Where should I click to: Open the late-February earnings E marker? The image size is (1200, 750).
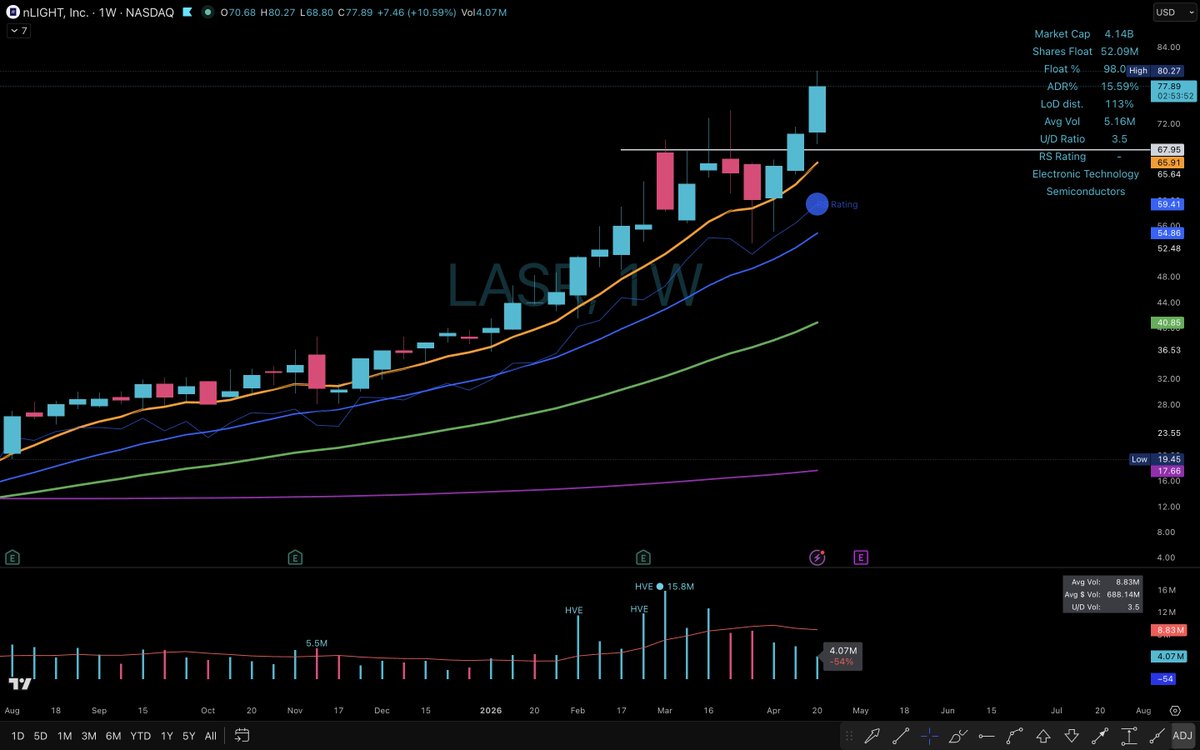pos(643,556)
